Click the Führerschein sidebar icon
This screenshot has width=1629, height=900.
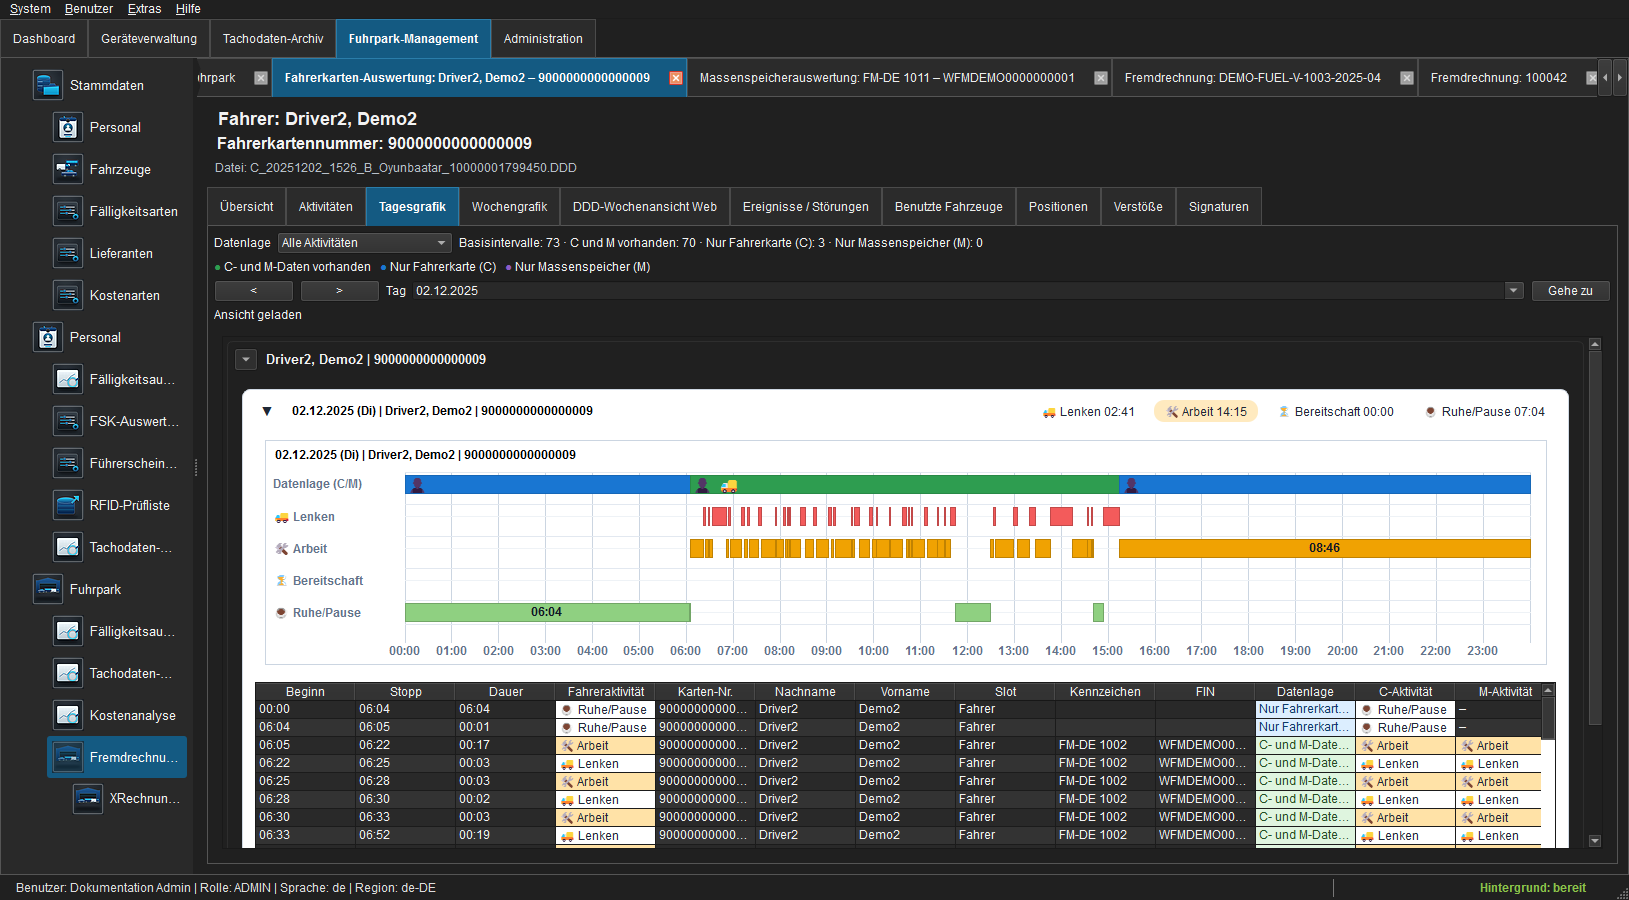click(x=67, y=463)
